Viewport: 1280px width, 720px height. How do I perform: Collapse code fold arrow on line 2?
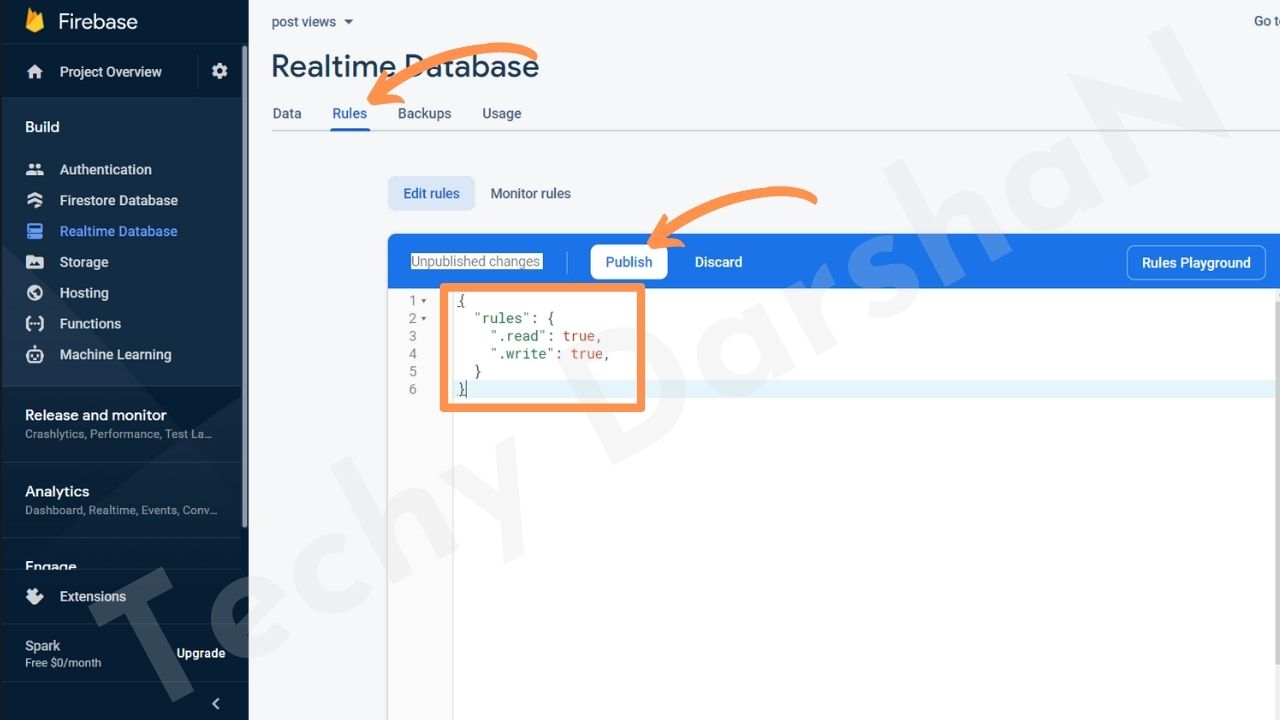click(424, 319)
